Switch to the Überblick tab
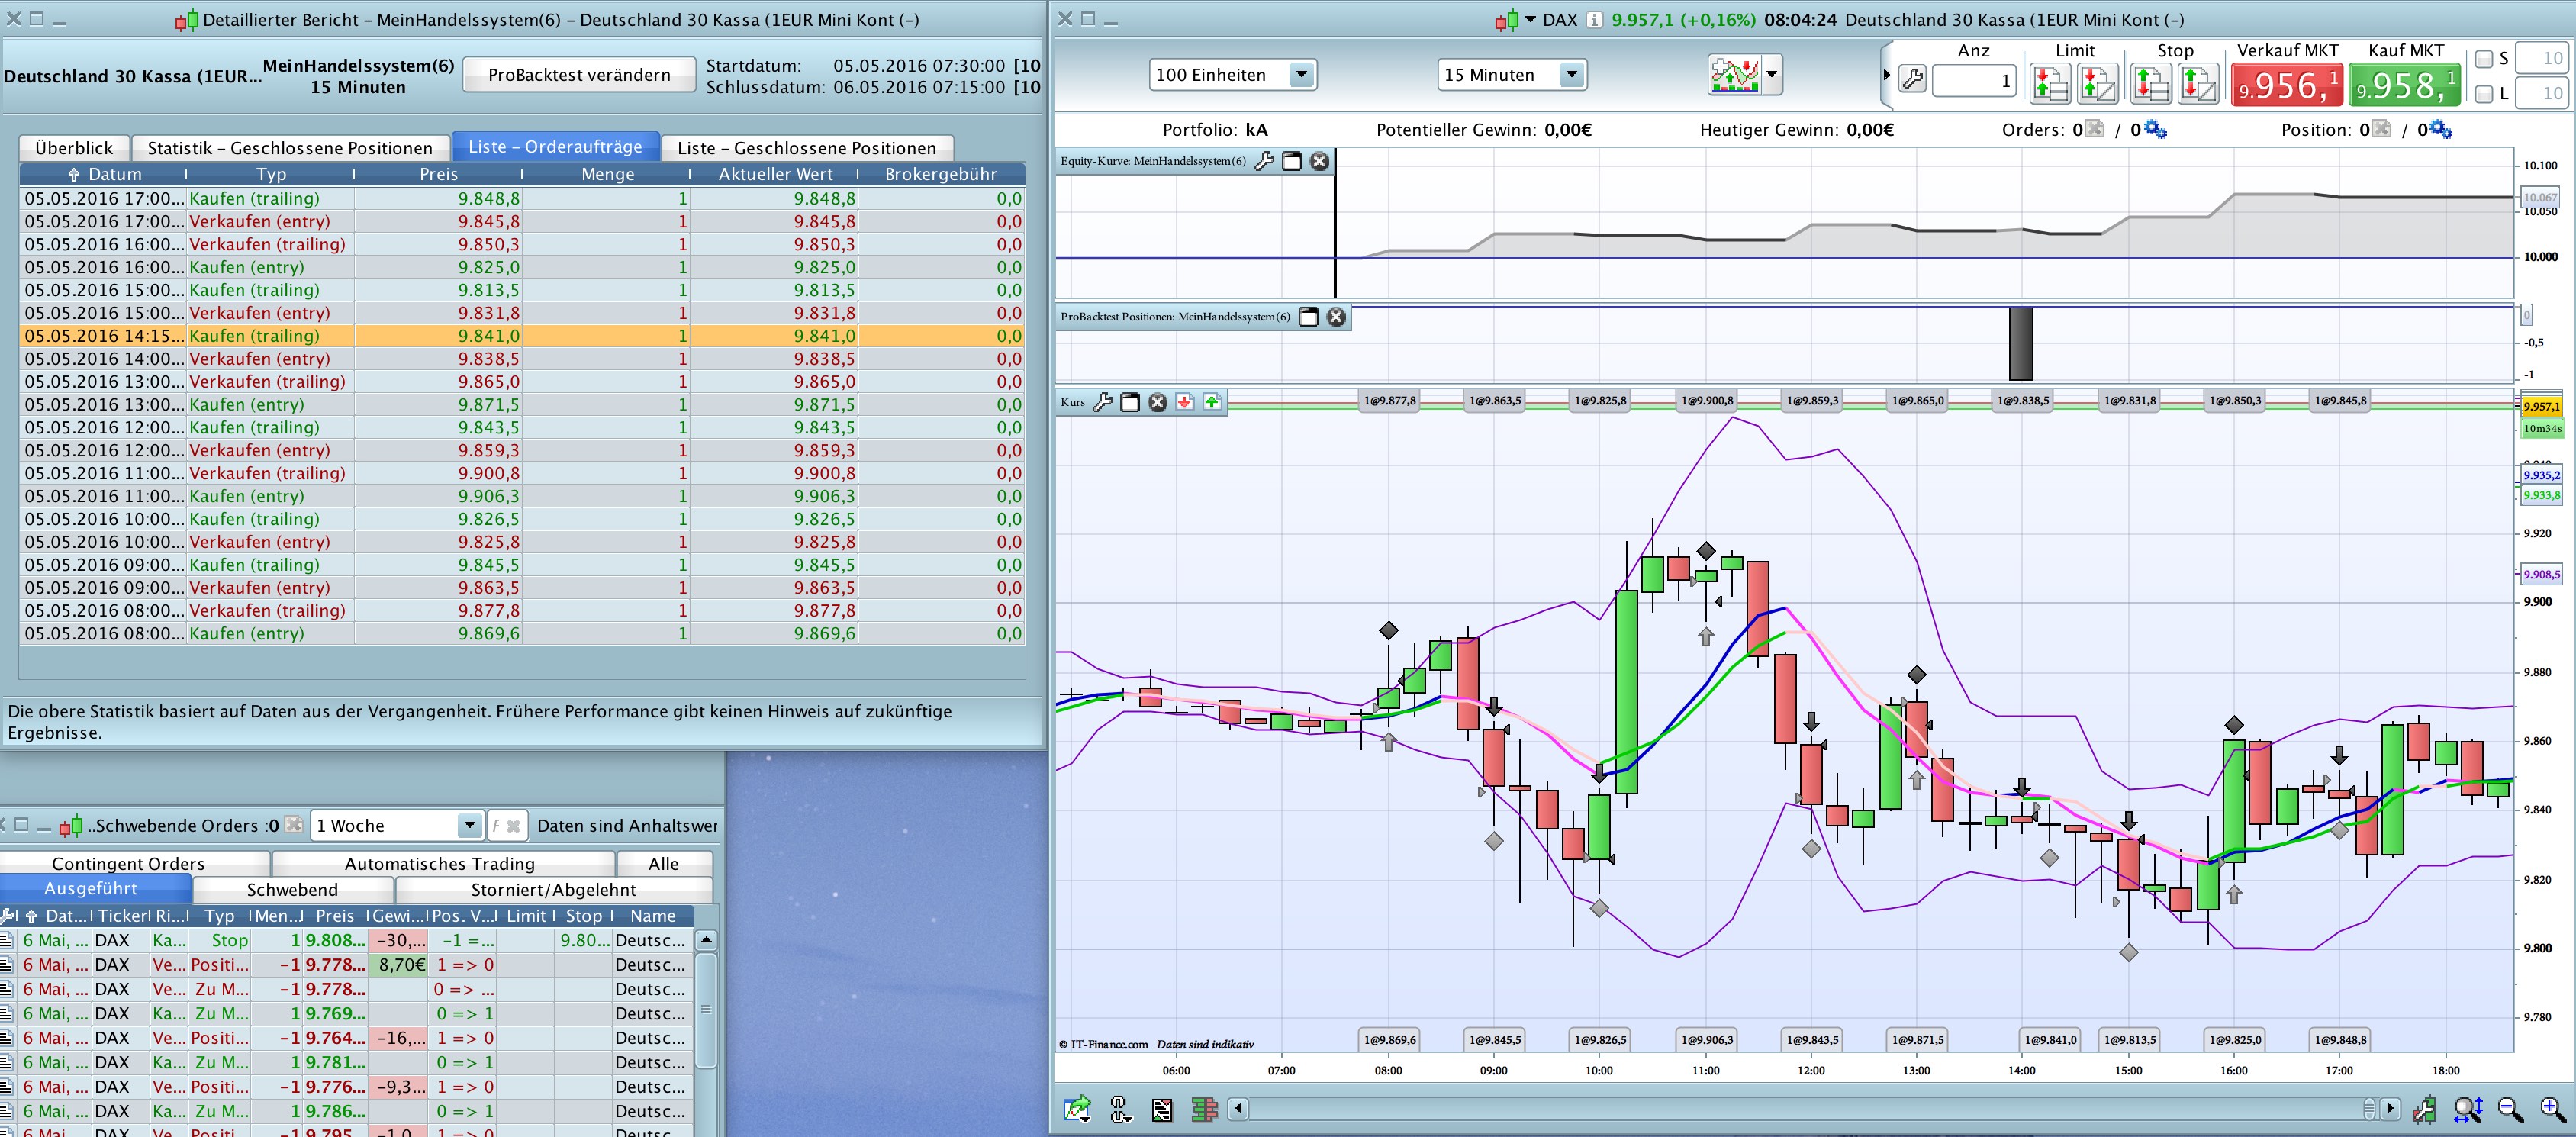Image resolution: width=2576 pixels, height=1137 pixels. tap(73, 148)
